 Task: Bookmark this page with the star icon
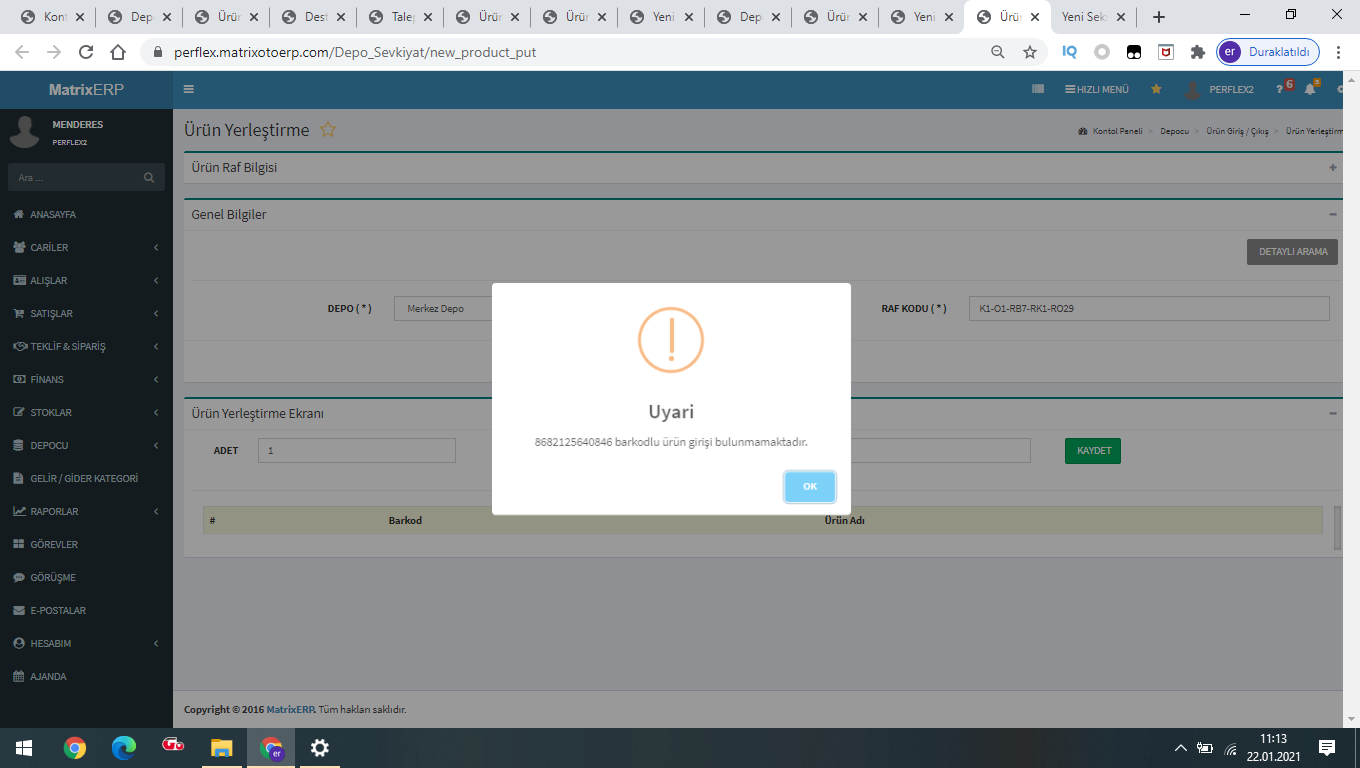click(1029, 52)
